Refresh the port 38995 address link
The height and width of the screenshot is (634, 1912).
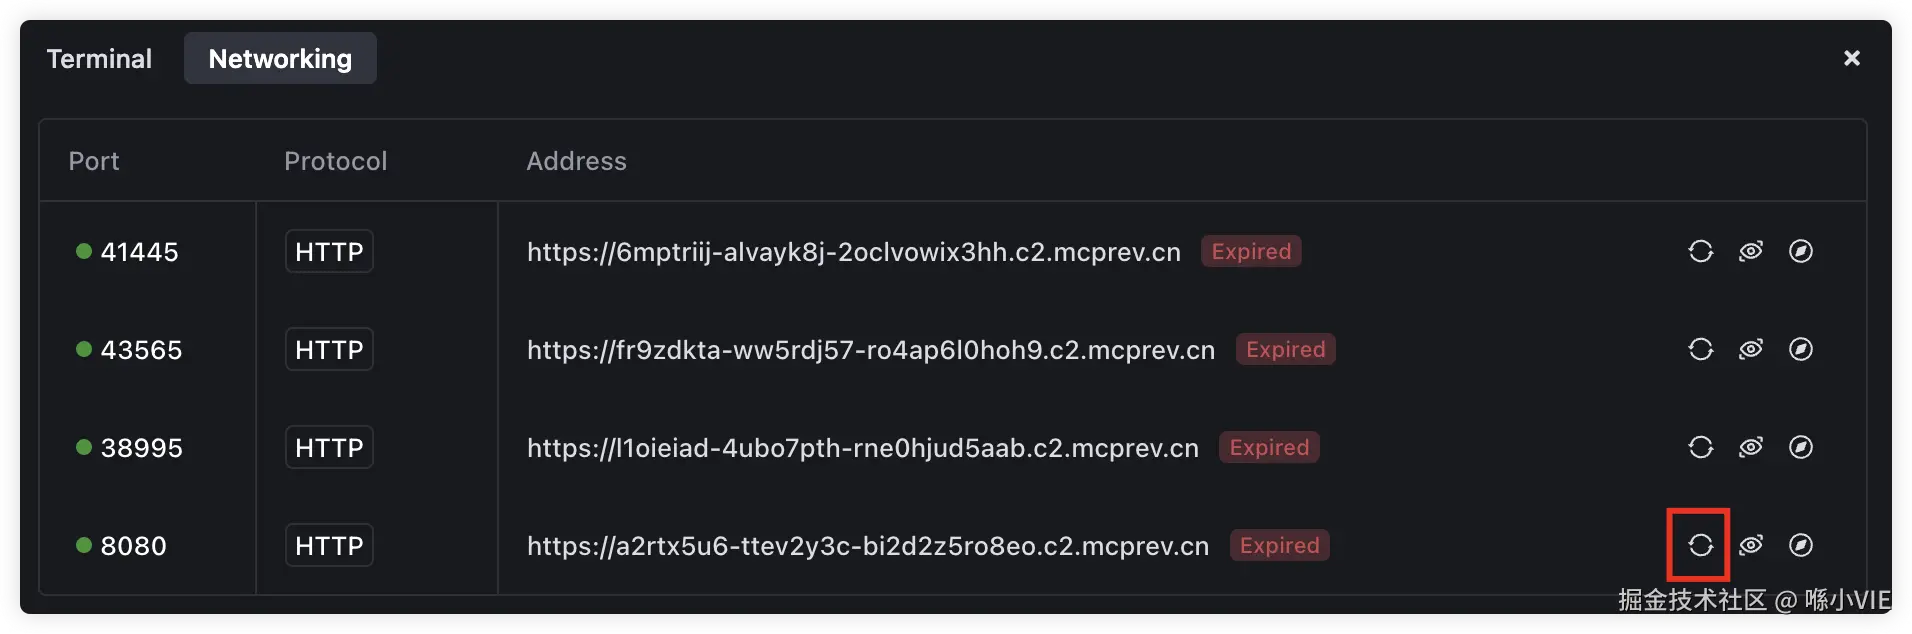point(1700,447)
